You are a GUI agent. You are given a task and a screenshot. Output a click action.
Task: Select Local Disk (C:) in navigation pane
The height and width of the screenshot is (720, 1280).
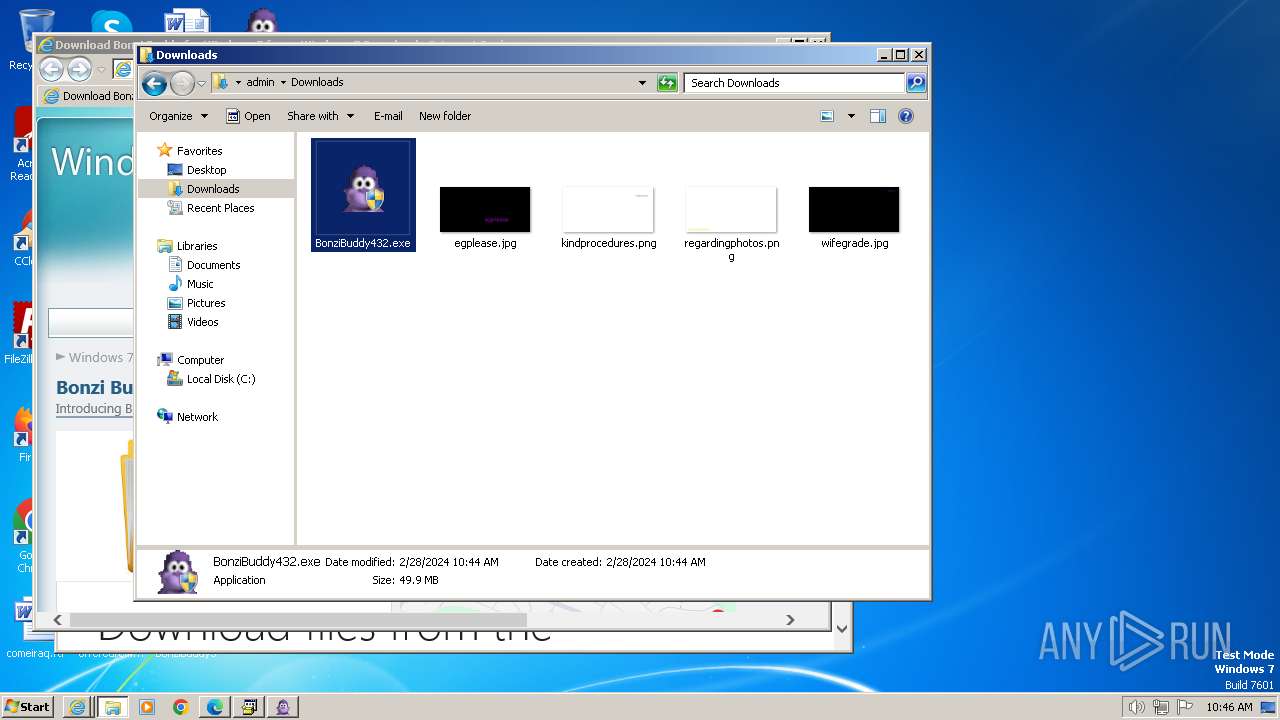(220, 379)
